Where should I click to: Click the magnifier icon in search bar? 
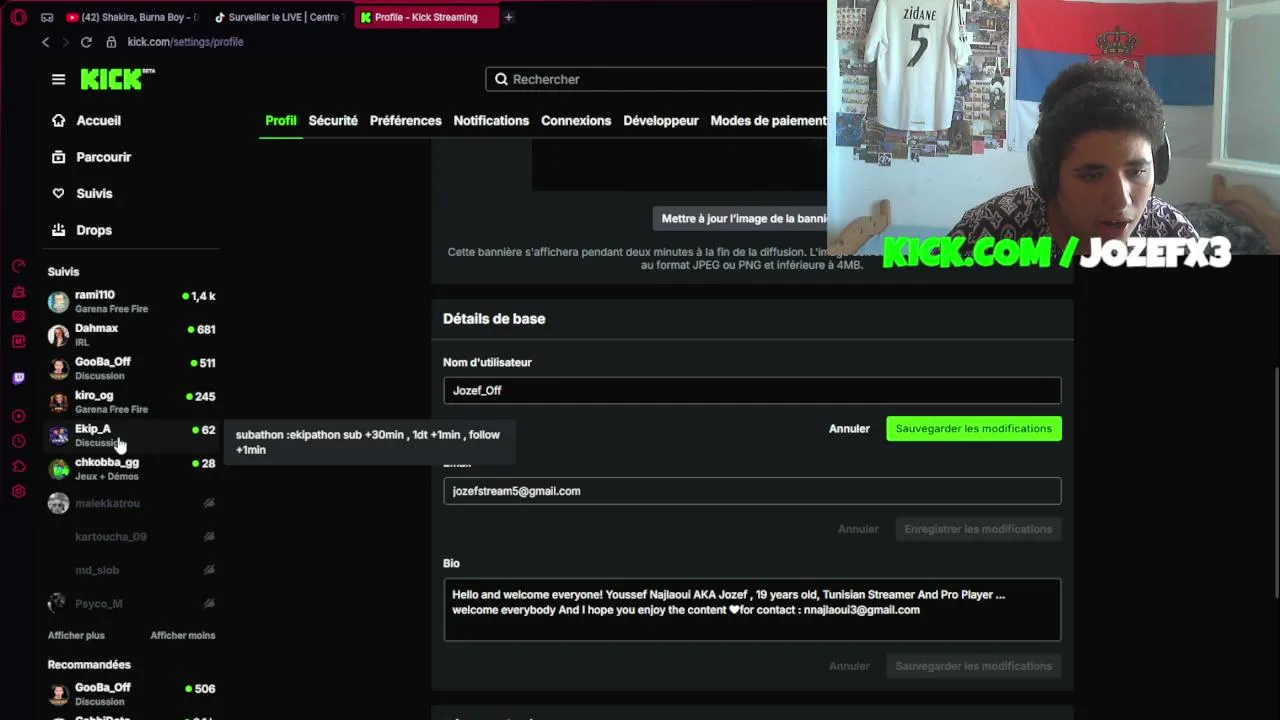tap(501, 79)
